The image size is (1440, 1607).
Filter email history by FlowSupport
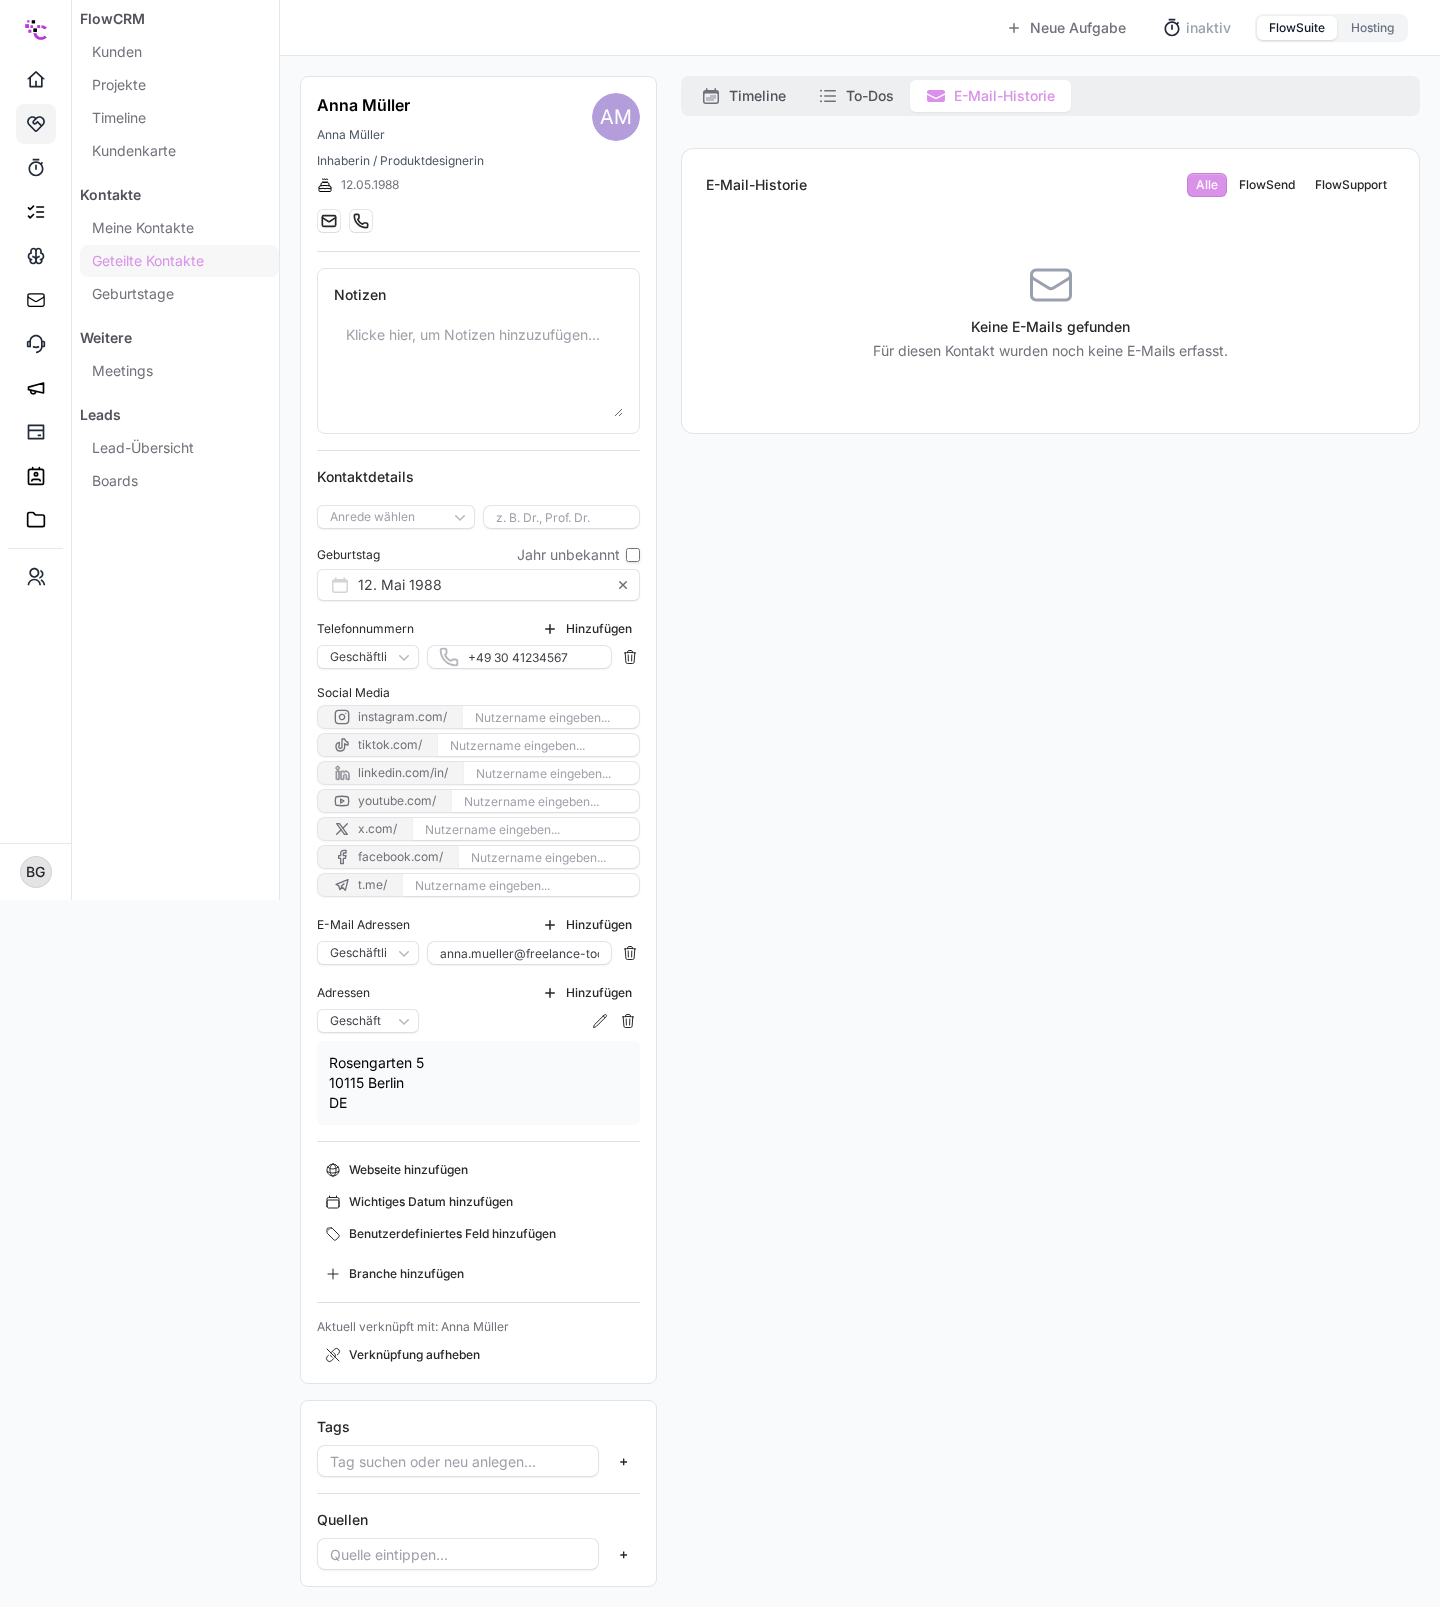click(1351, 185)
